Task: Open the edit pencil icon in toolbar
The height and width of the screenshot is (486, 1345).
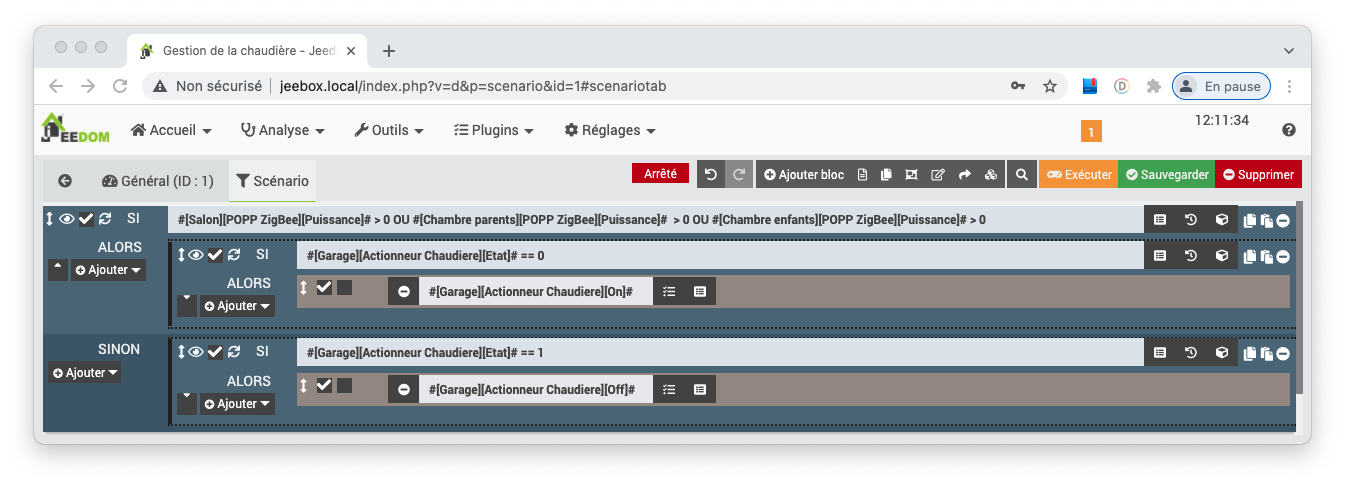Action: (x=937, y=174)
